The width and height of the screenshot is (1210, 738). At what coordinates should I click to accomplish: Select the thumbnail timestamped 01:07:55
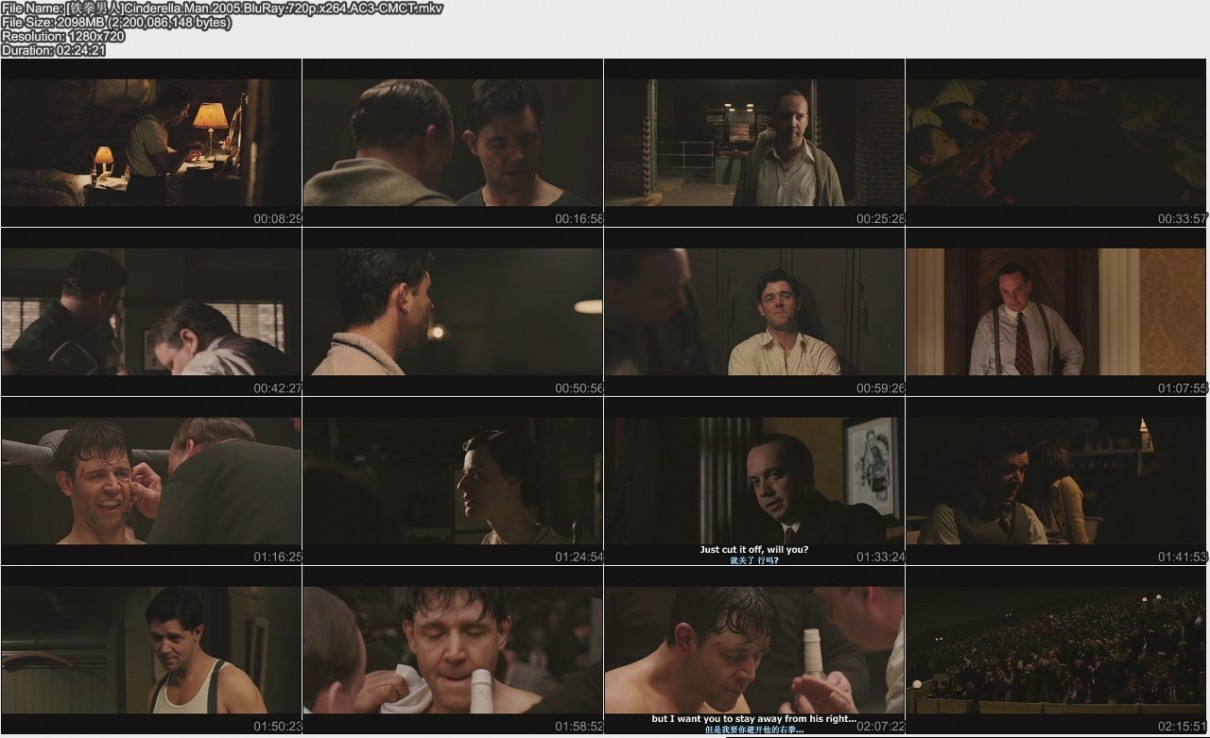point(1056,312)
